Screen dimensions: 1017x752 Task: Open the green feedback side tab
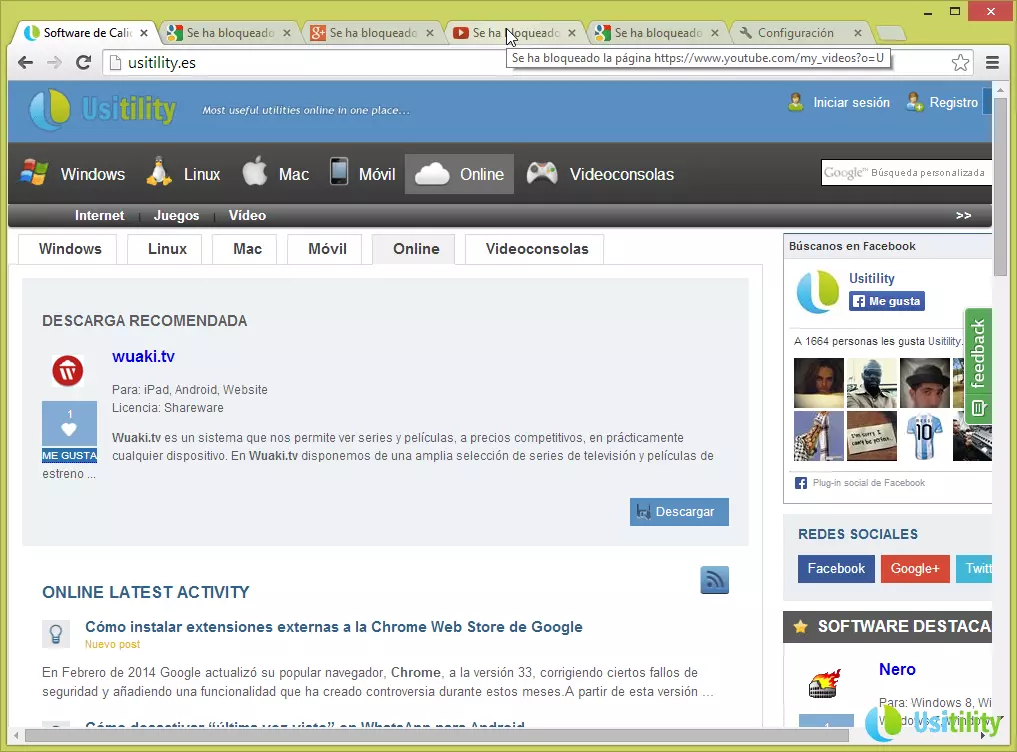[x=978, y=367]
